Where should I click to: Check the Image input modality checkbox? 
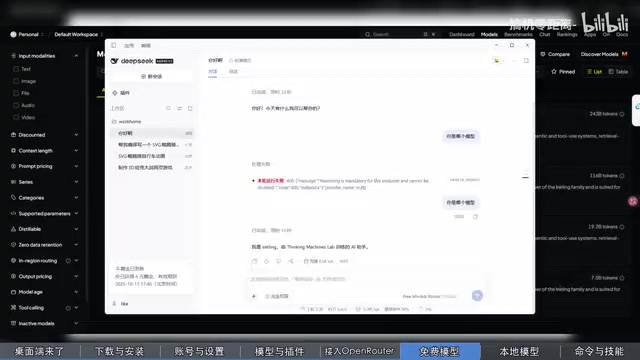pyautogui.click(x=16, y=81)
